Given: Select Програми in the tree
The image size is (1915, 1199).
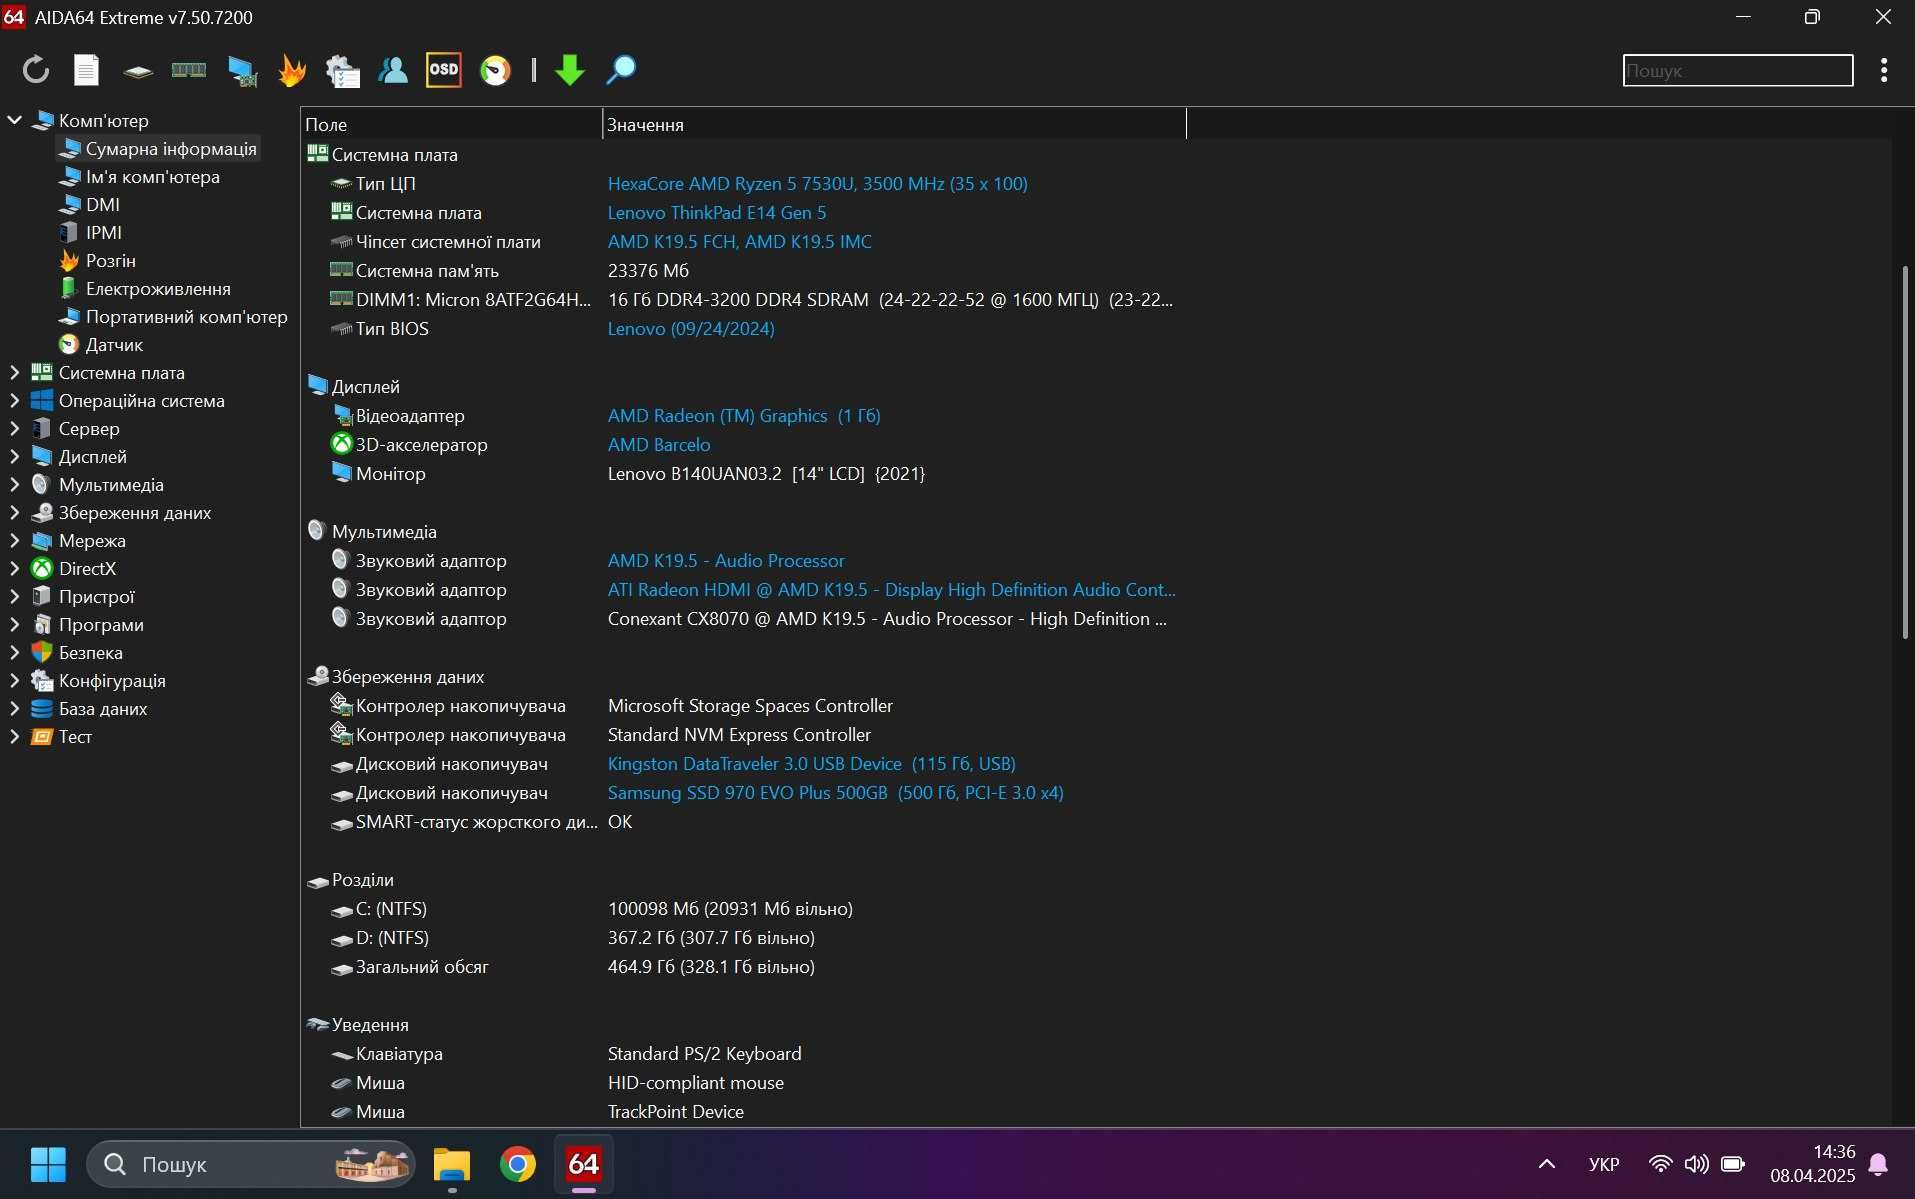Looking at the screenshot, I should tap(101, 624).
